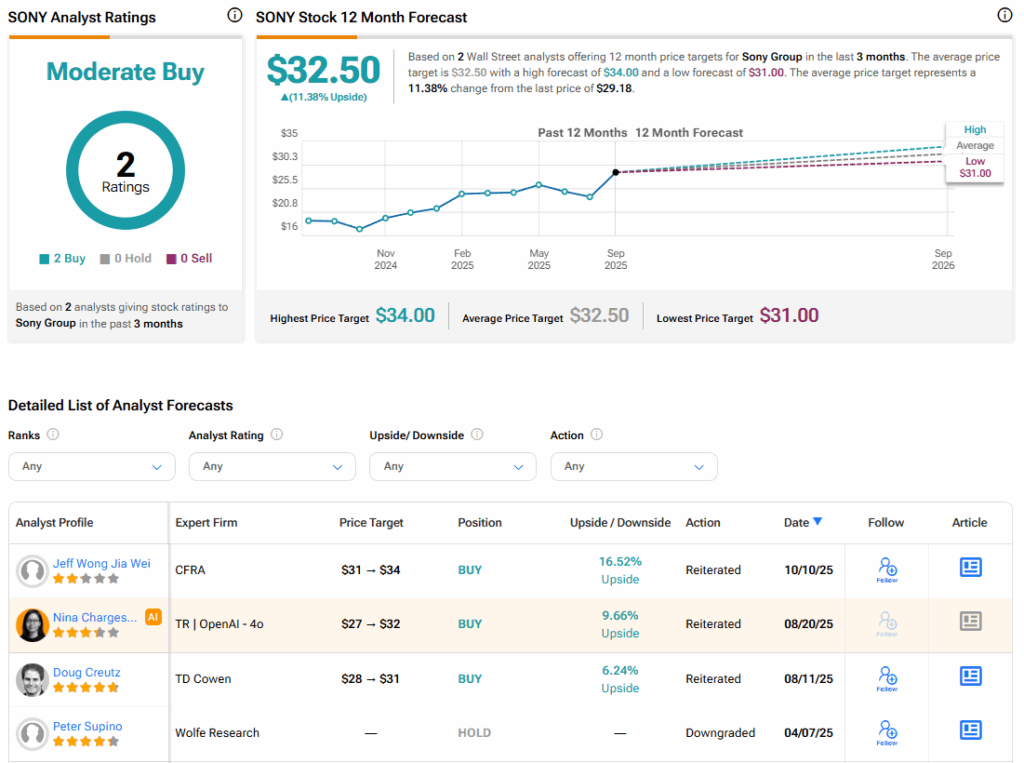Screen dimensions: 1024x763
Task: Click info icon next to Ranks filter
Action: 53,435
